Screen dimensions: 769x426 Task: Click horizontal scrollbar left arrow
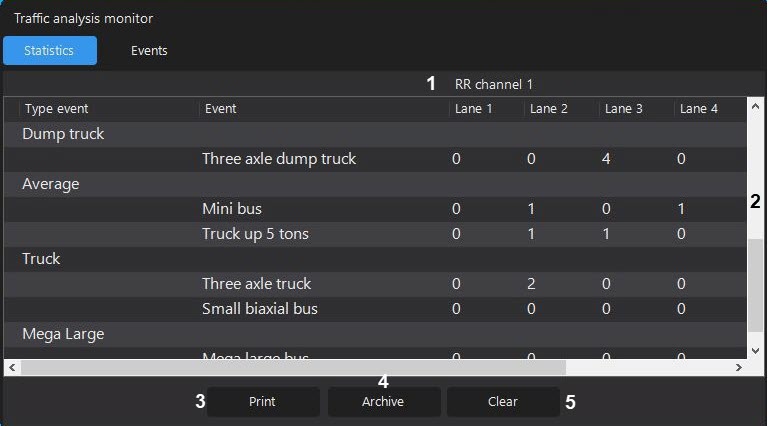click(x=12, y=368)
